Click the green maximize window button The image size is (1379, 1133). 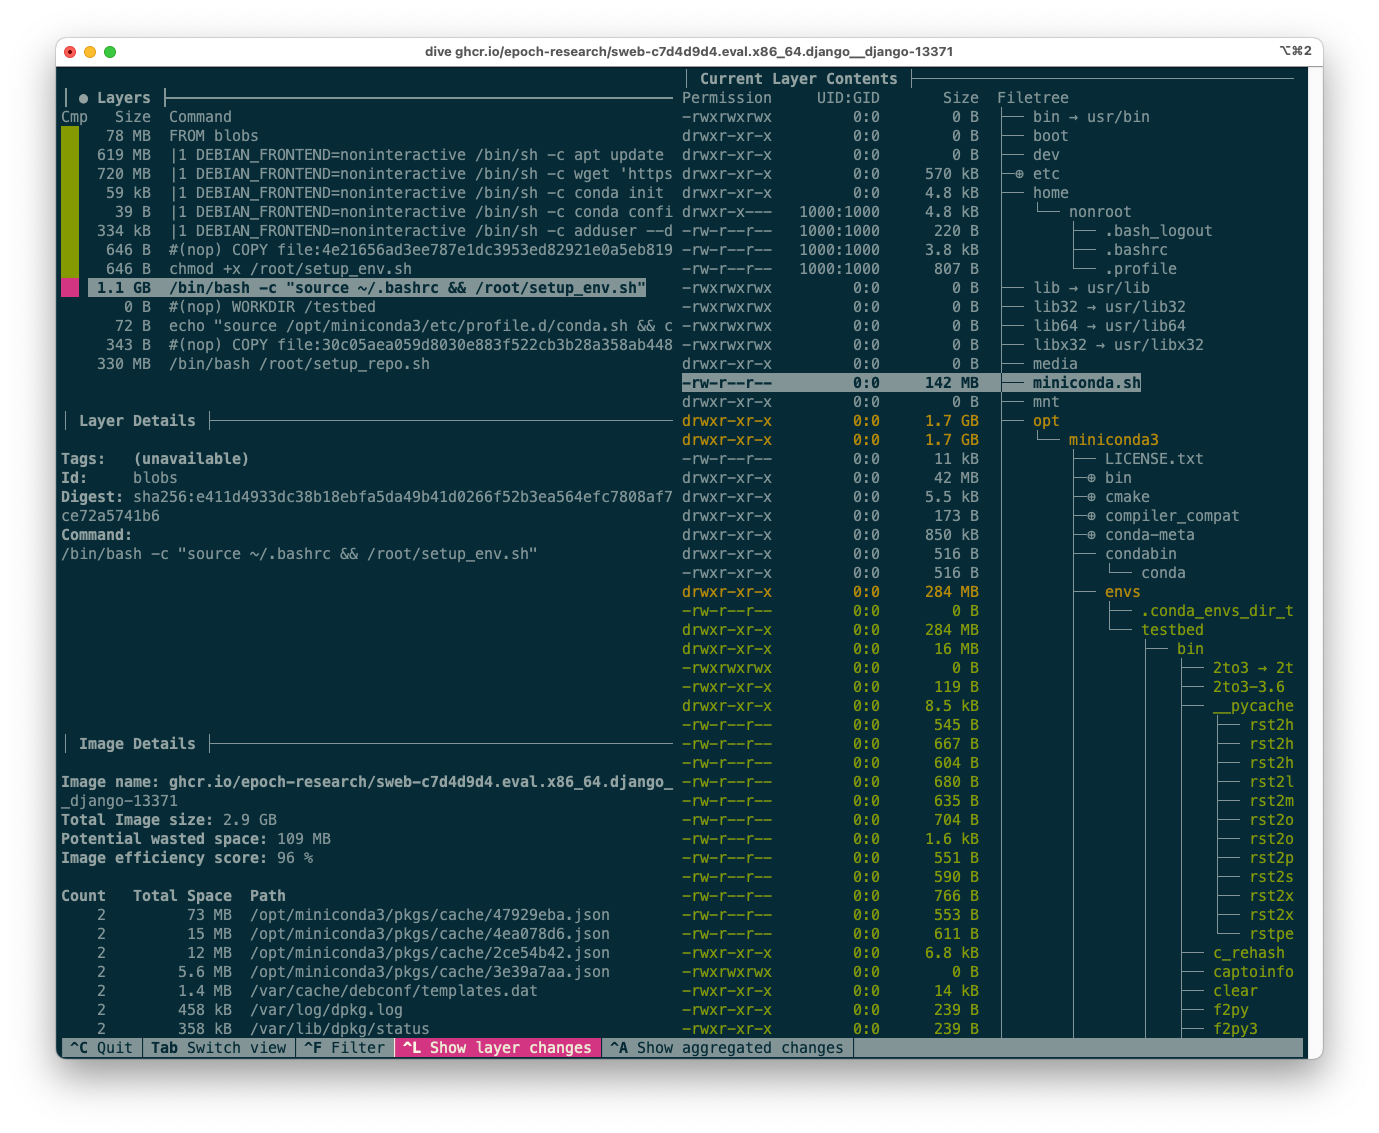click(x=110, y=52)
